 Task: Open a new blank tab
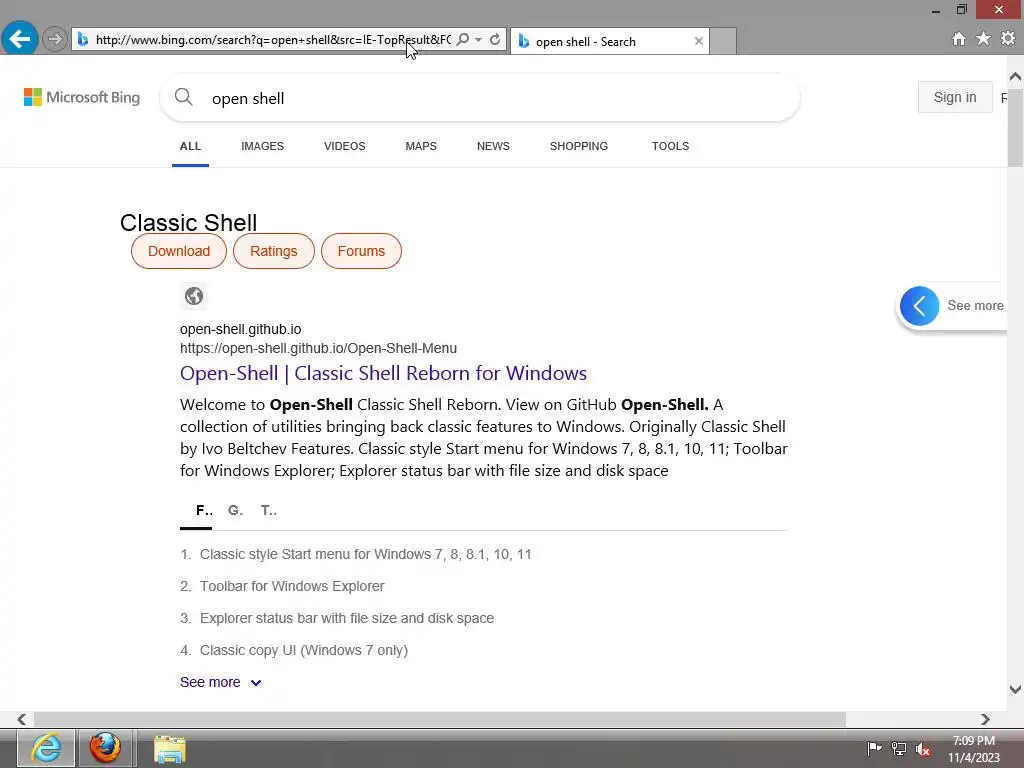point(723,41)
